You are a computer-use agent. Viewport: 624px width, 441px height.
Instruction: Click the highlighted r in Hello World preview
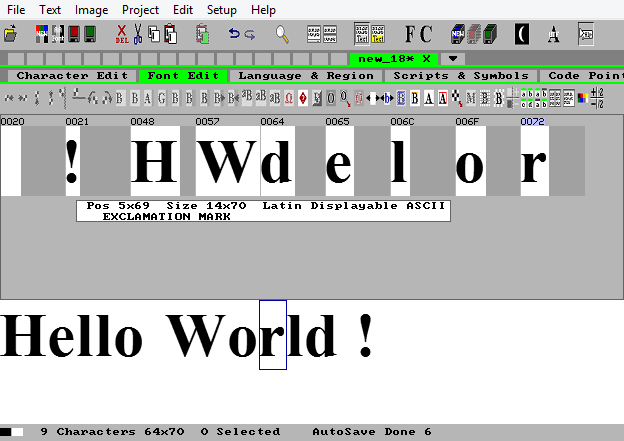click(273, 335)
